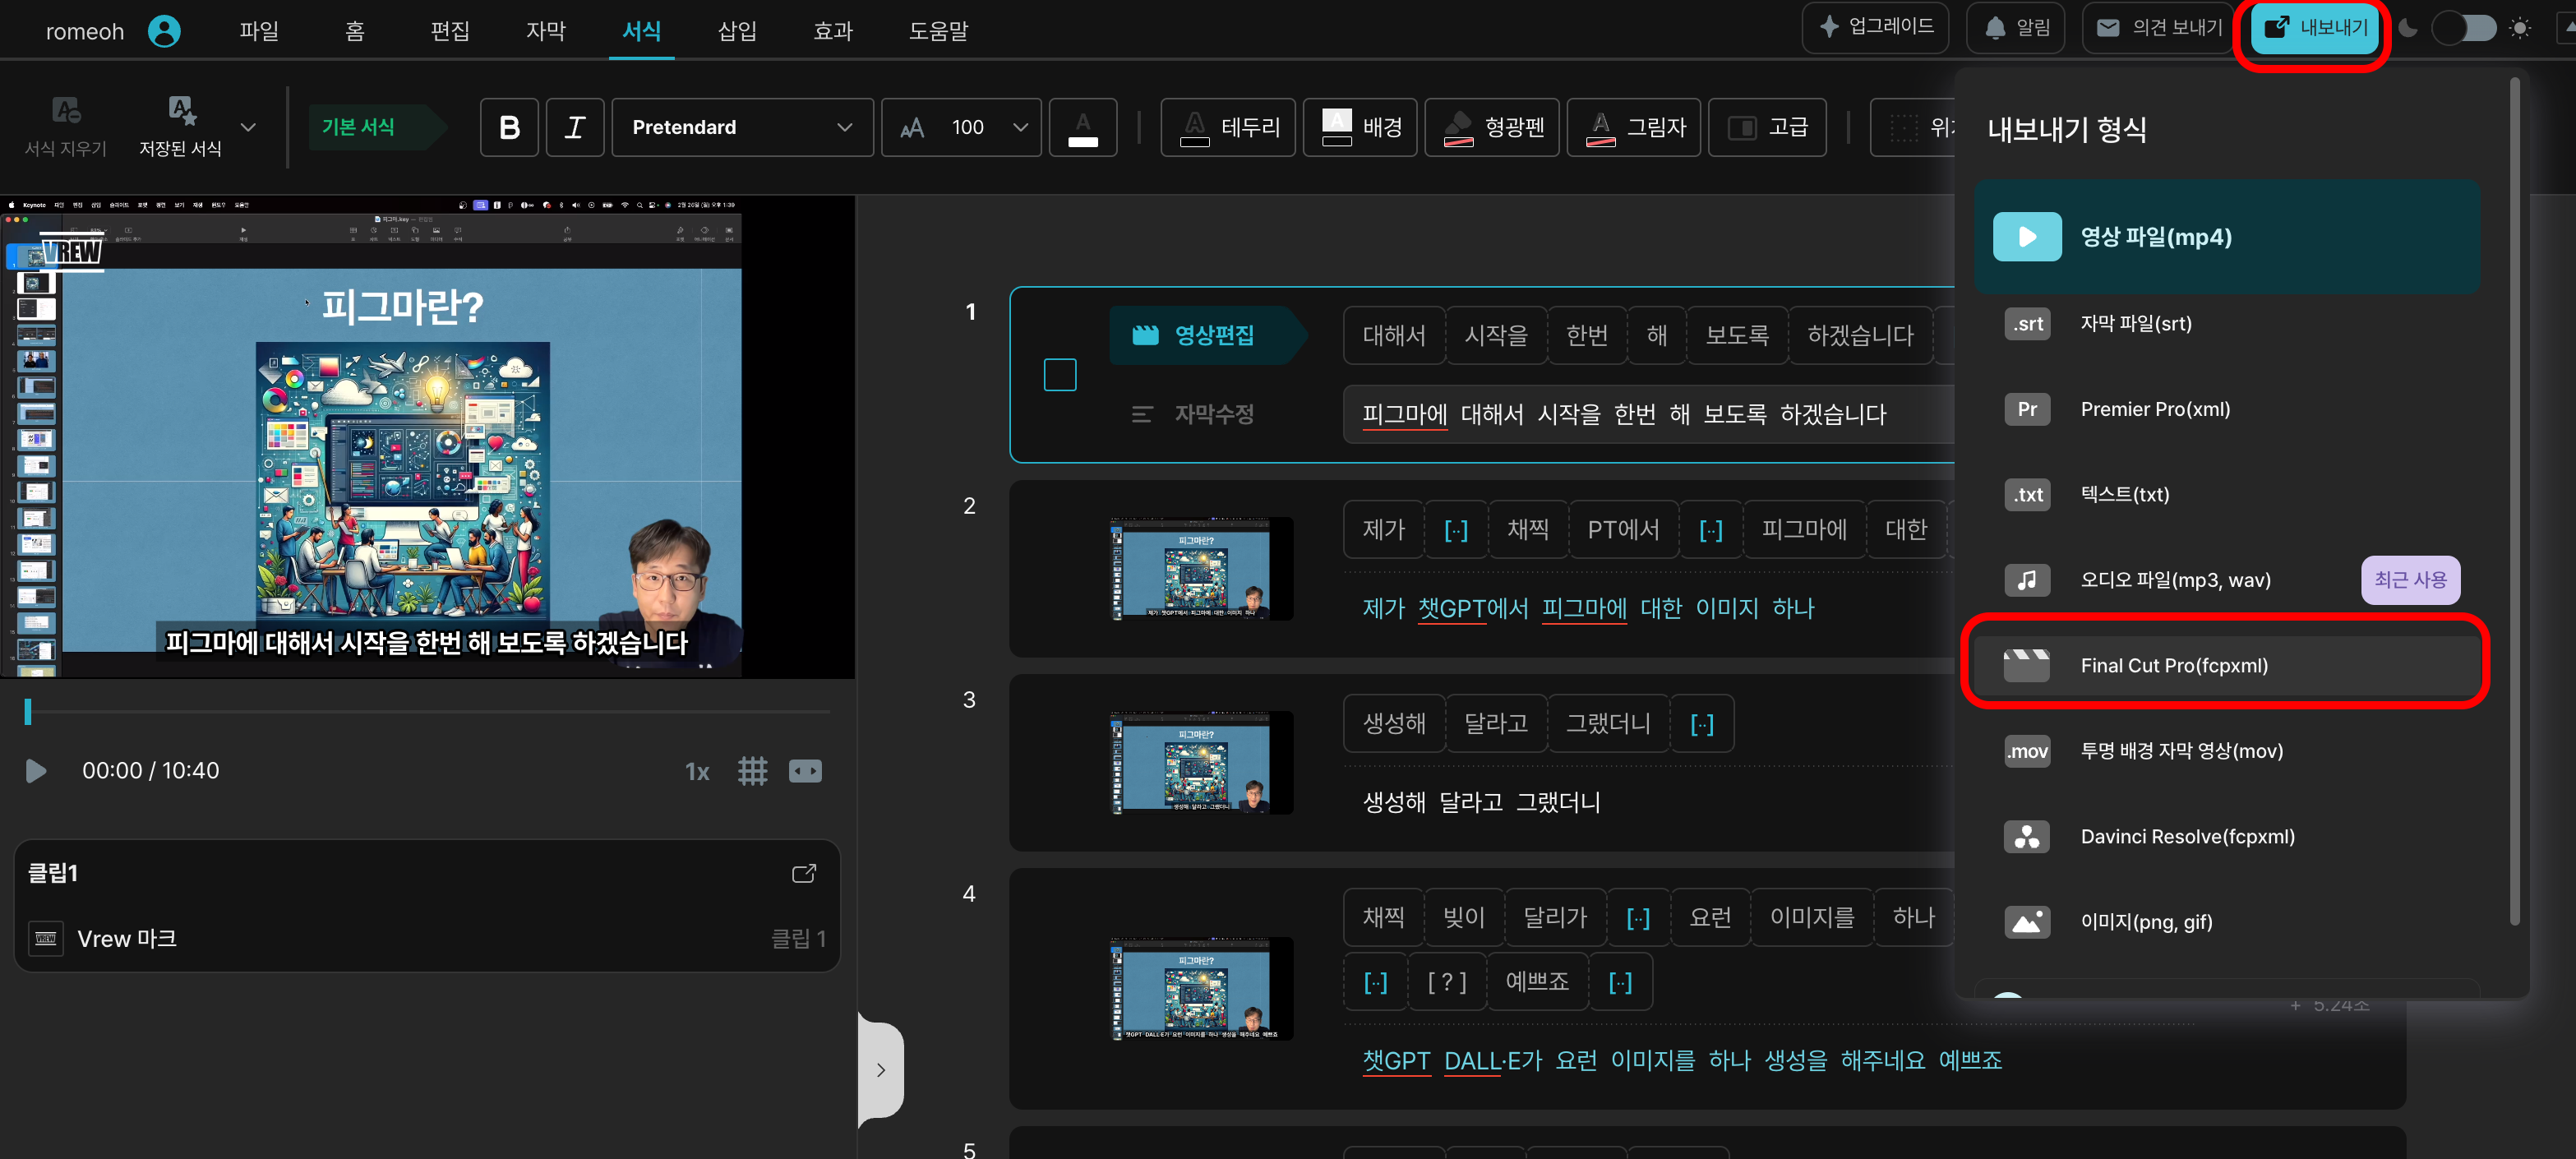Click the 서식 지우기 clear format icon
Screen dimensions: 2576x1159
coord(66,111)
